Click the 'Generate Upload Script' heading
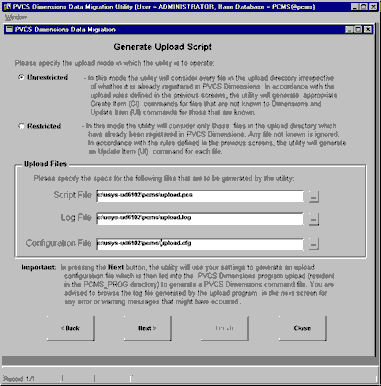Viewport: 381px width, 386px height. click(163, 47)
